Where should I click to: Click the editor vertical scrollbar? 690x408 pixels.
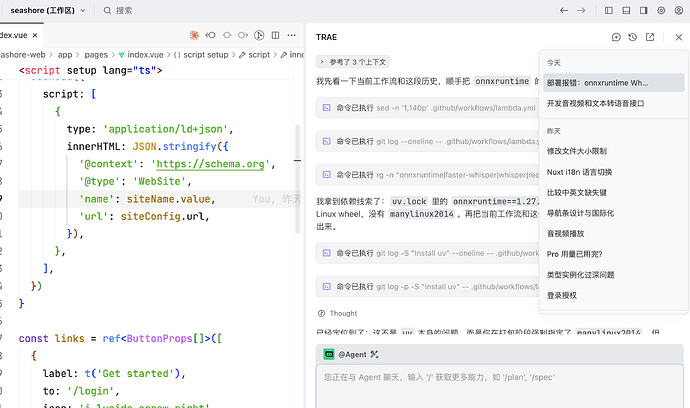point(297,178)
